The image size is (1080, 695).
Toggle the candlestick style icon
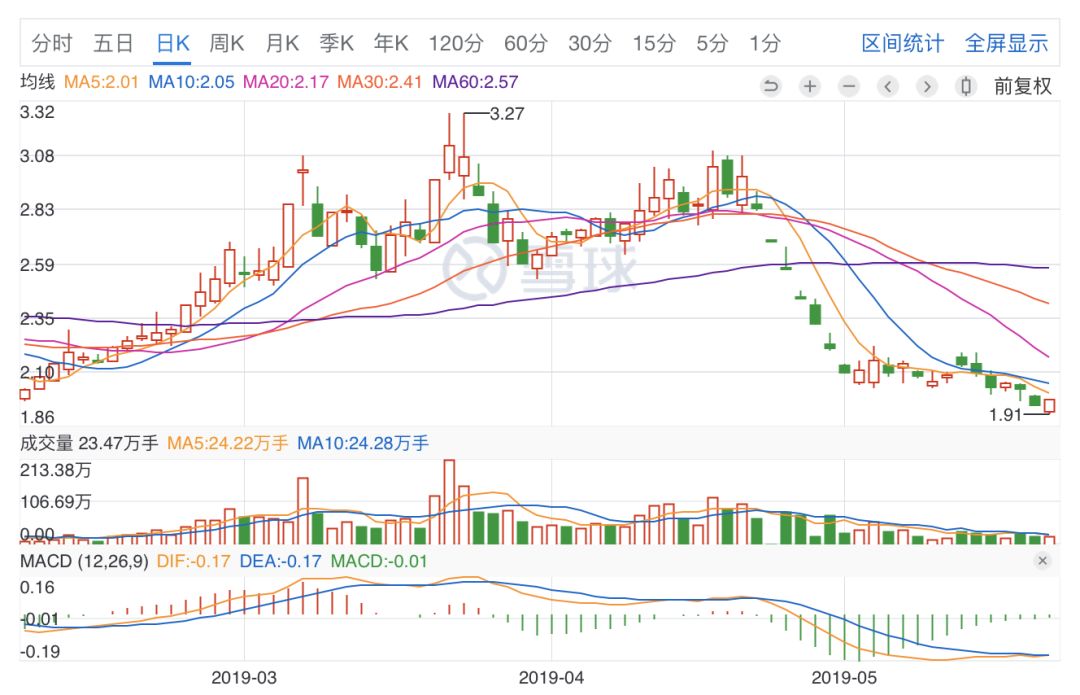(966, 86)
